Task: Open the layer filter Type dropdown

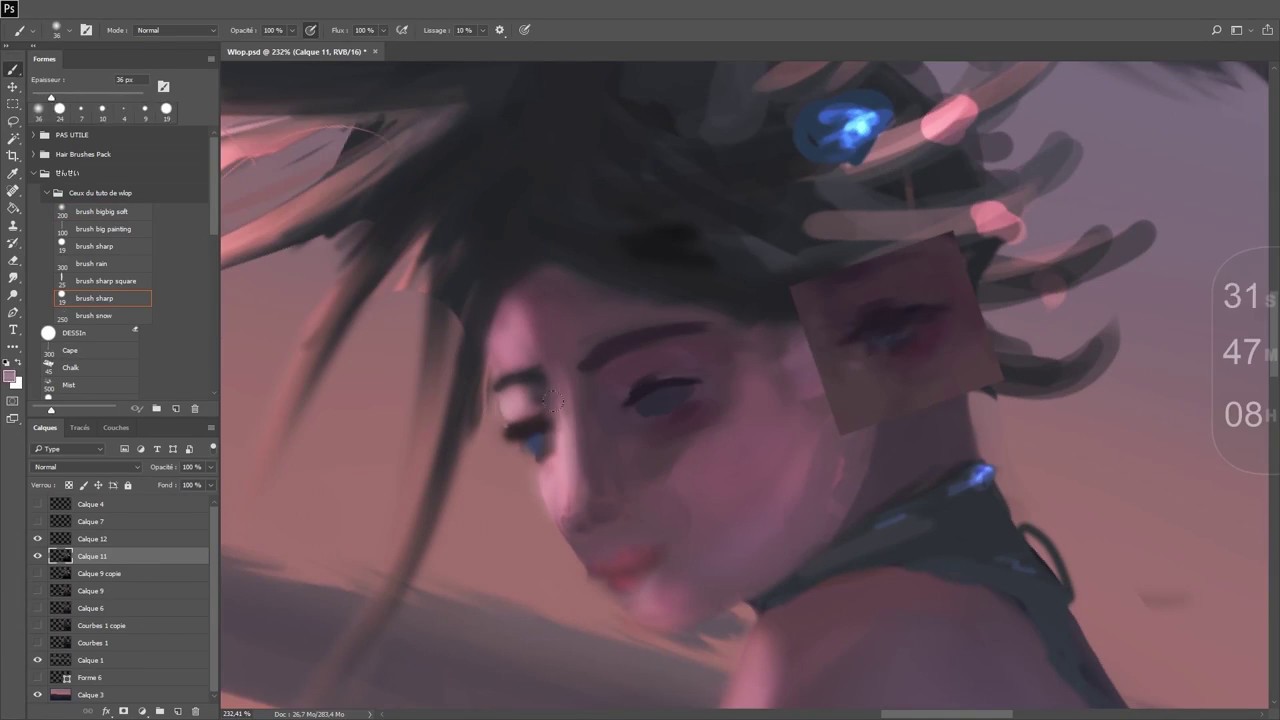Action: point(68,449)
